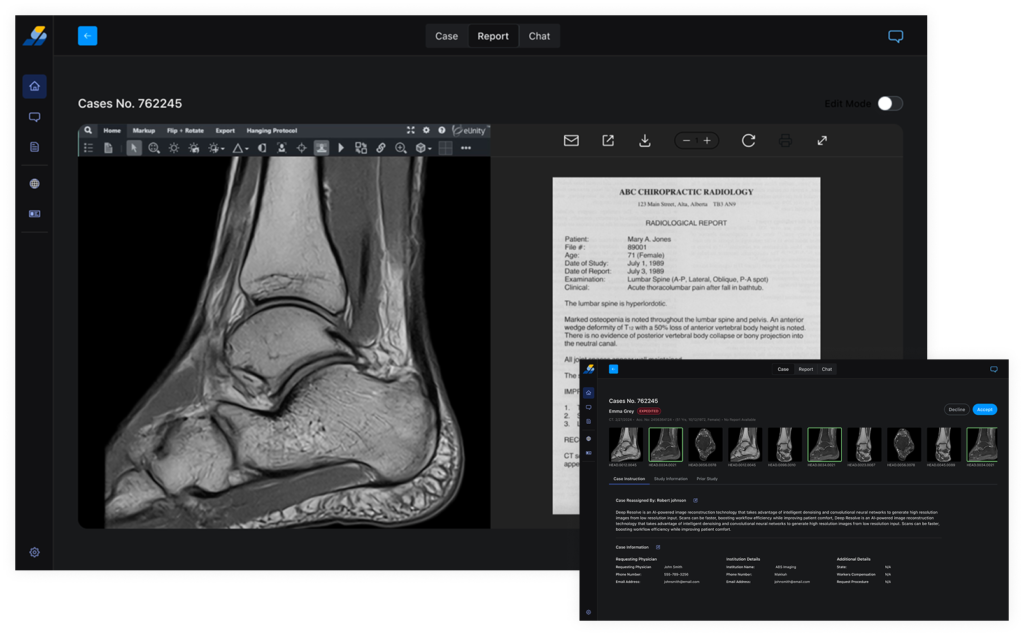The width and height of the screenshot is (1024, 636).
Task: Open the Markup menu in viewer
Action: pyautogui.click(x=144, y=130)
